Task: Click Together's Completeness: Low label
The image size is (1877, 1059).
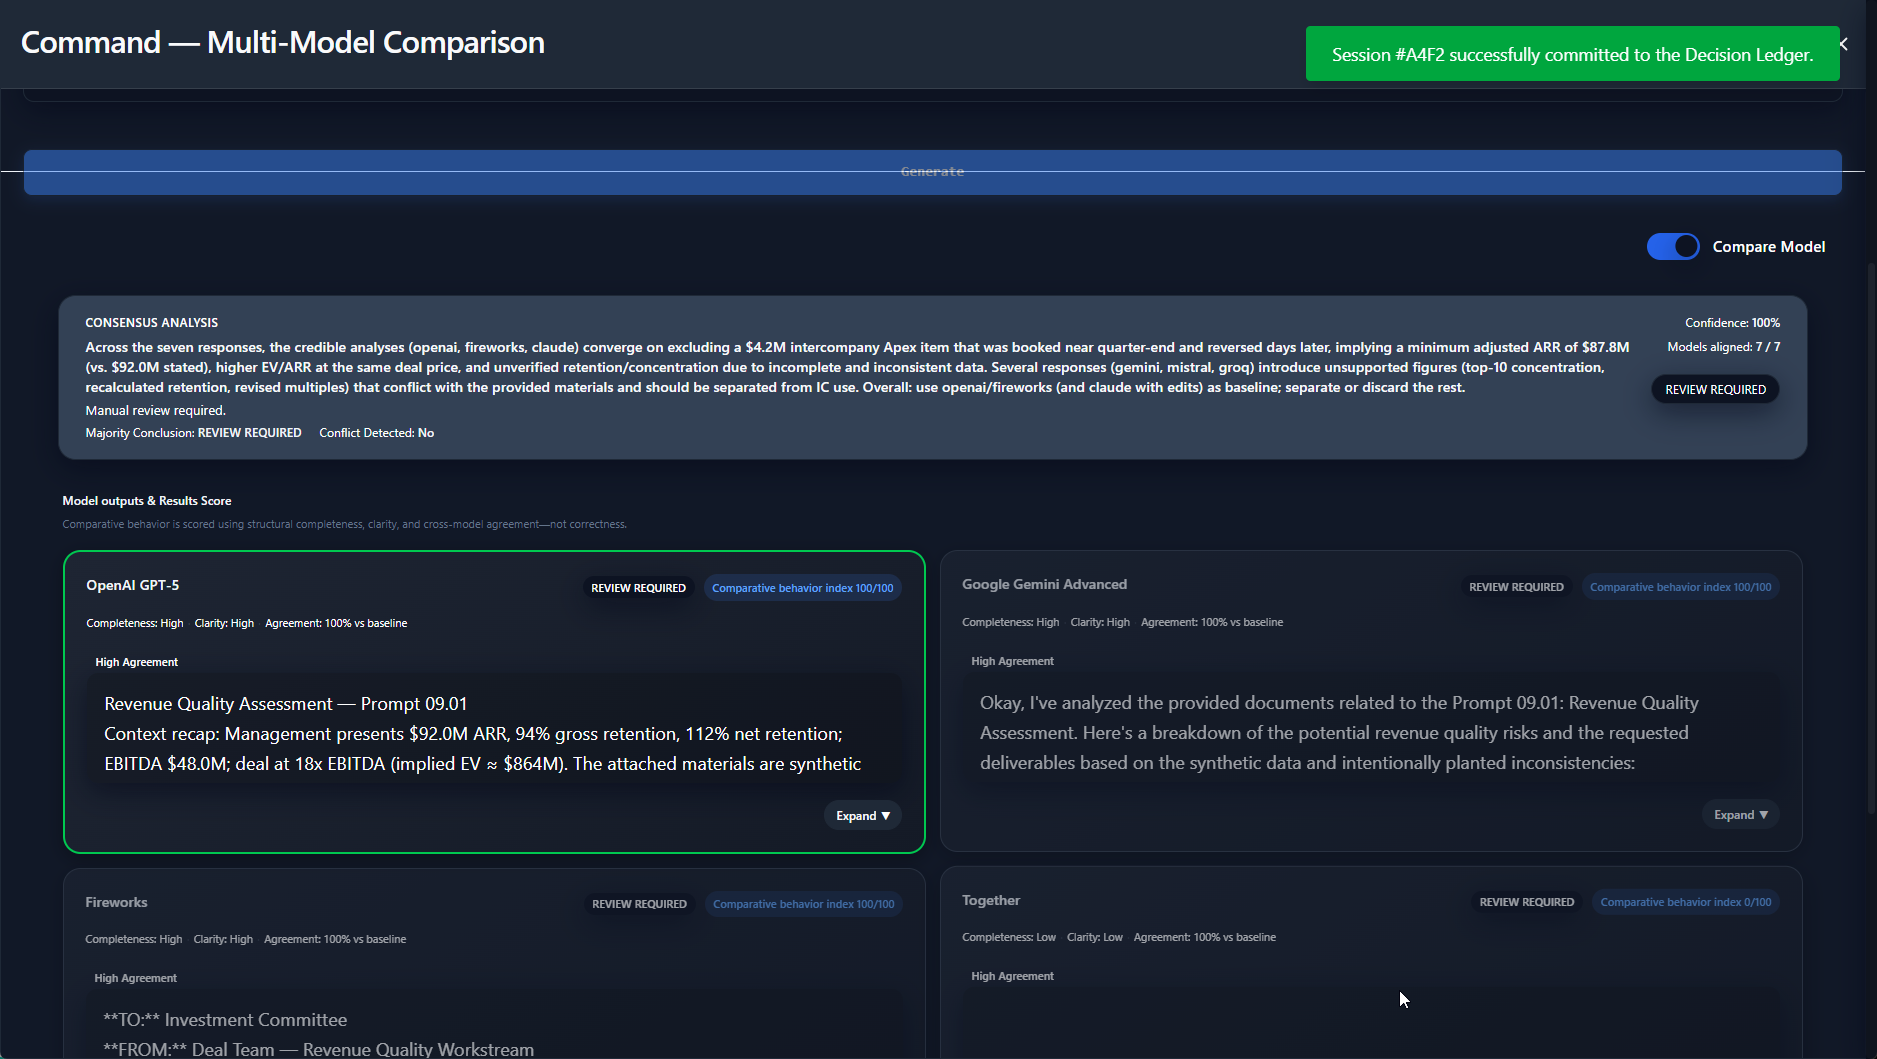Action: point(1008,937)
